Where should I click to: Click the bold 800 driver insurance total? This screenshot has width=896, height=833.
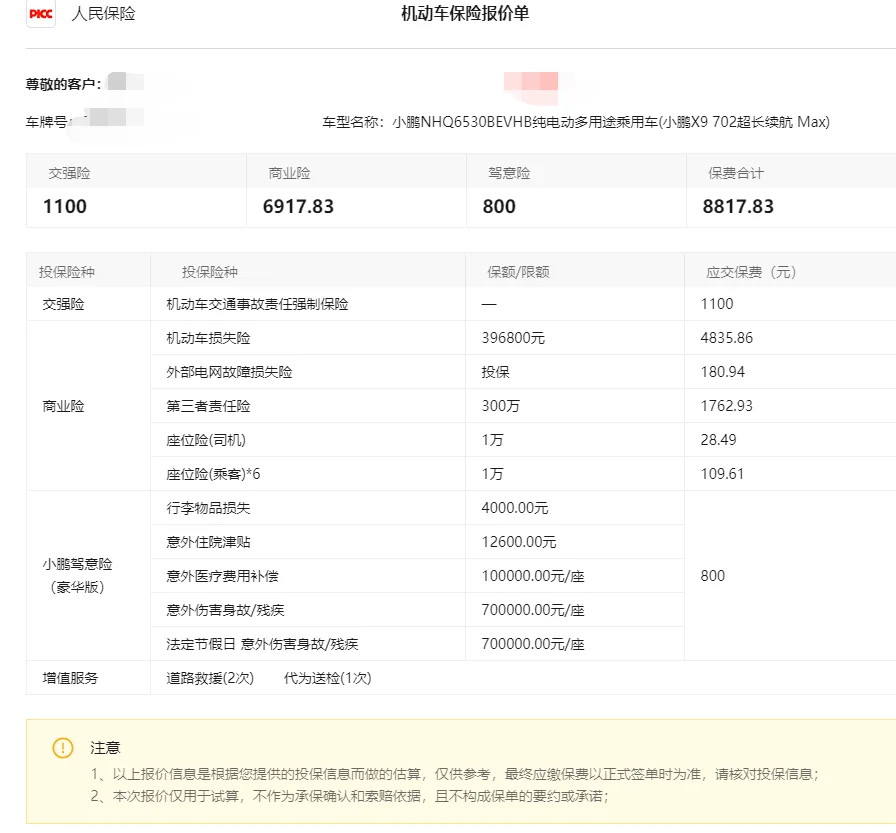click(499, 206)
